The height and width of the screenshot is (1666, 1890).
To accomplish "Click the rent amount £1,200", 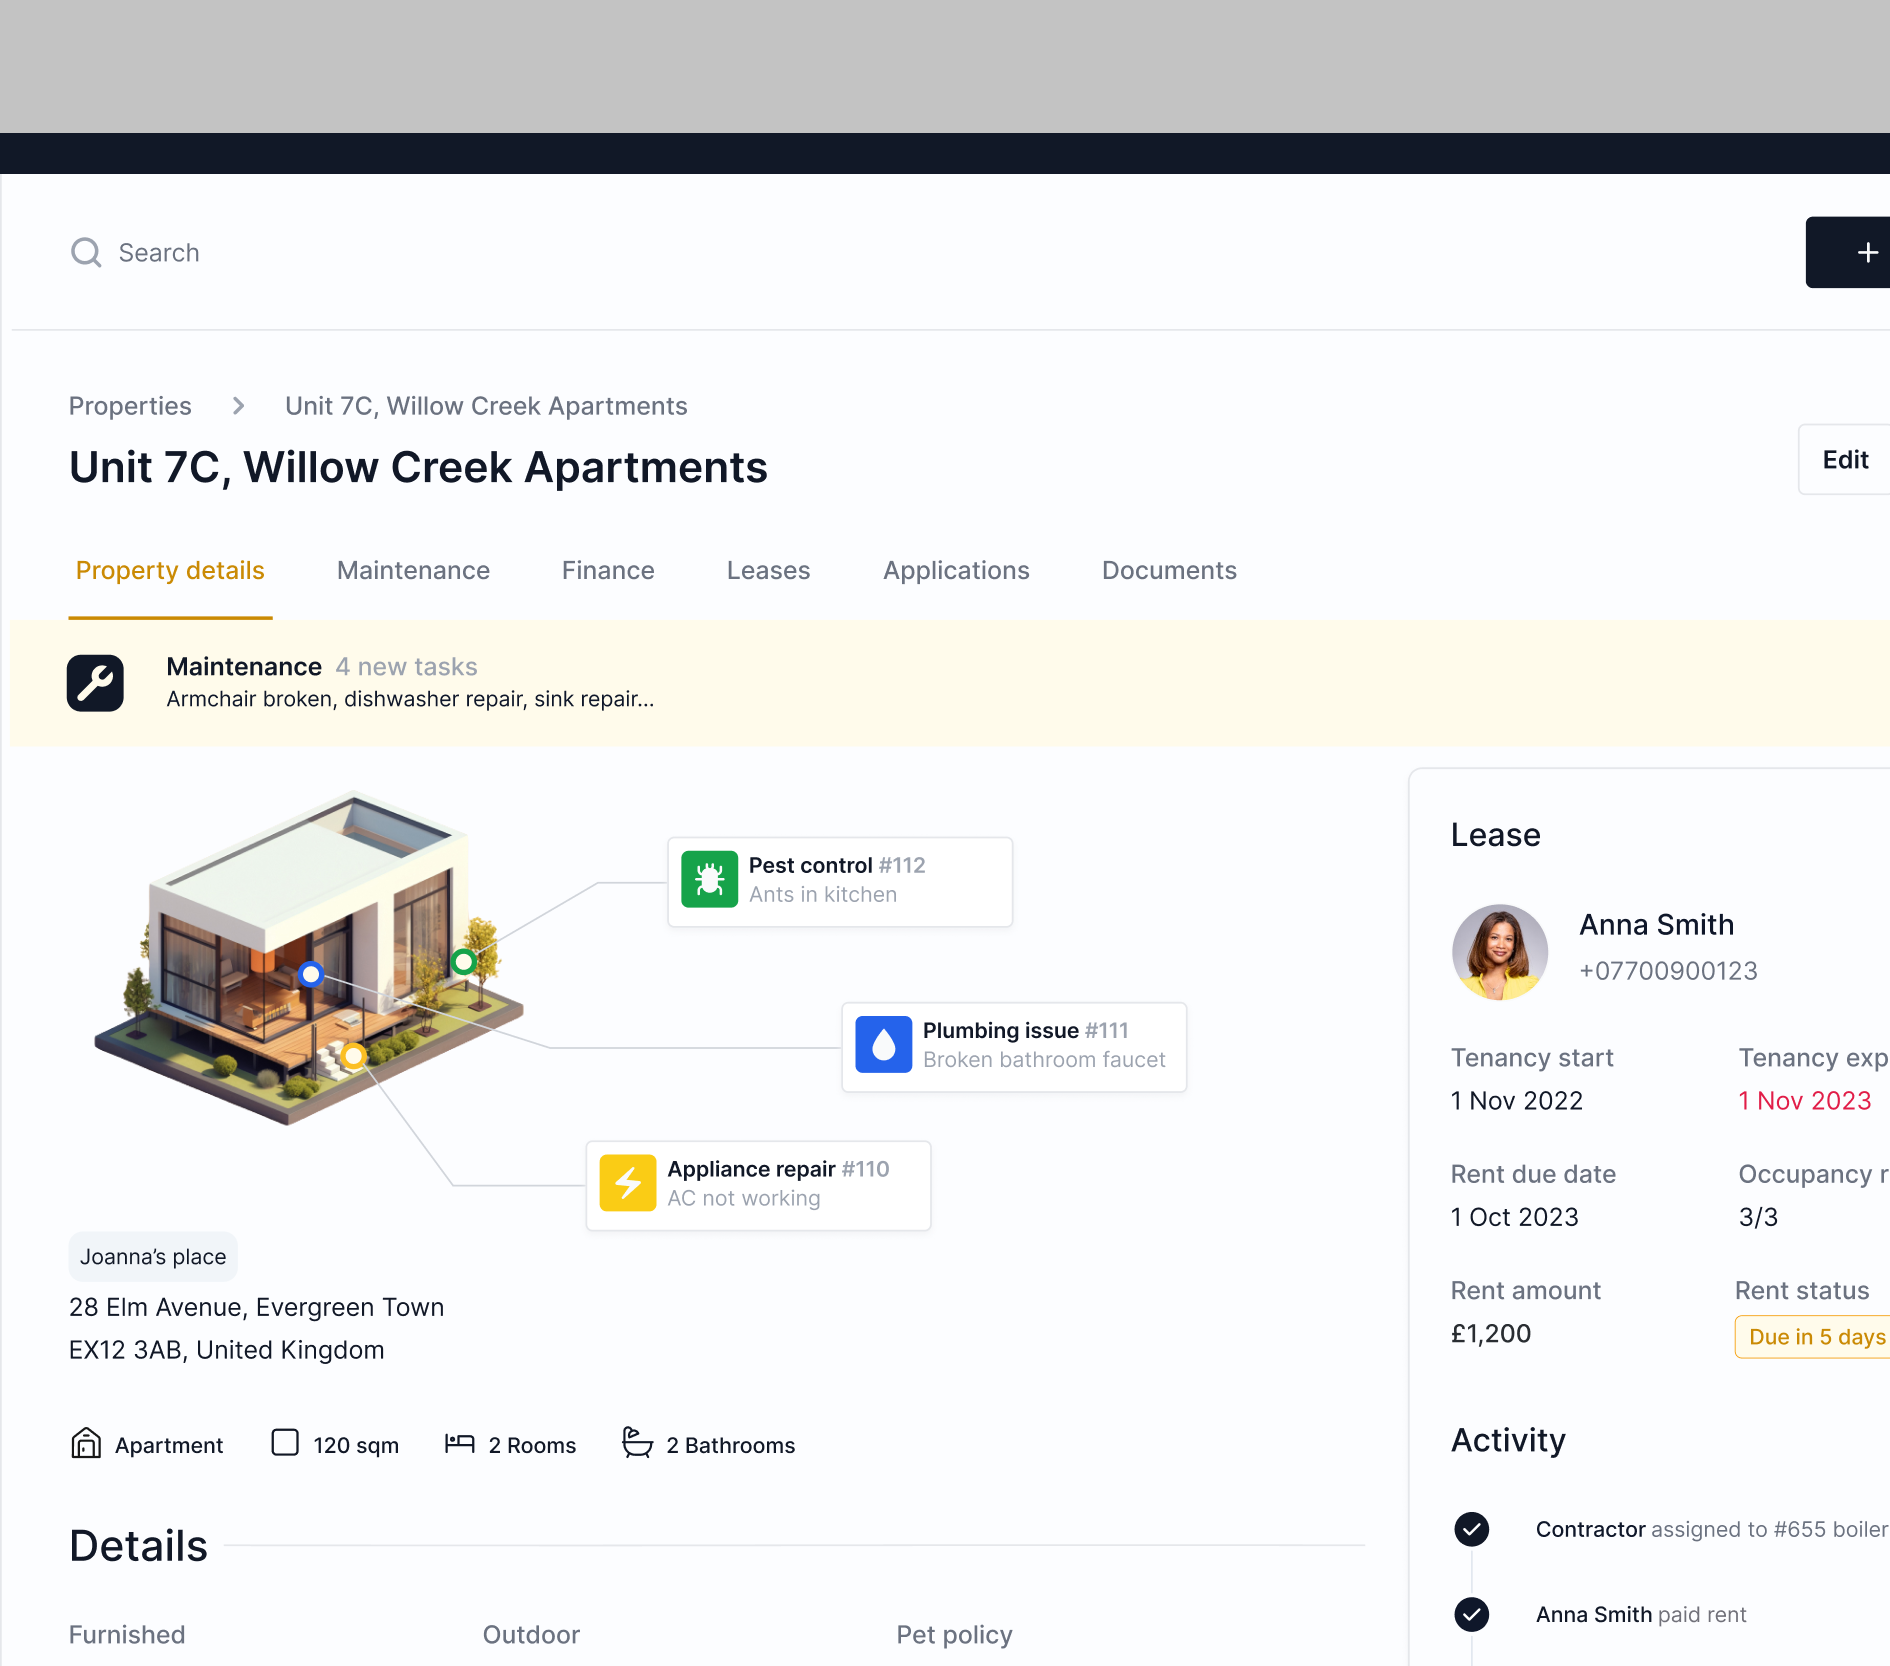I will 1491,1333.
